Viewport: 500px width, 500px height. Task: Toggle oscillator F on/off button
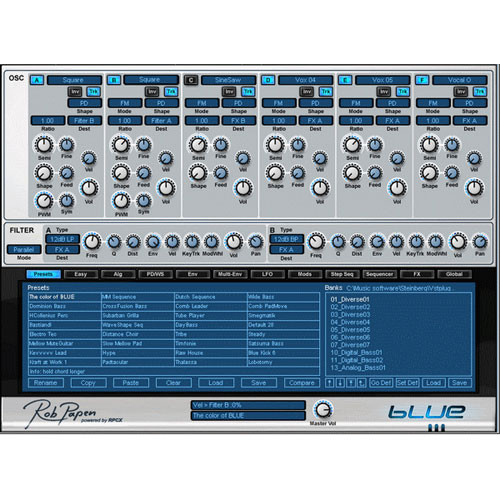tap(422, 80)
